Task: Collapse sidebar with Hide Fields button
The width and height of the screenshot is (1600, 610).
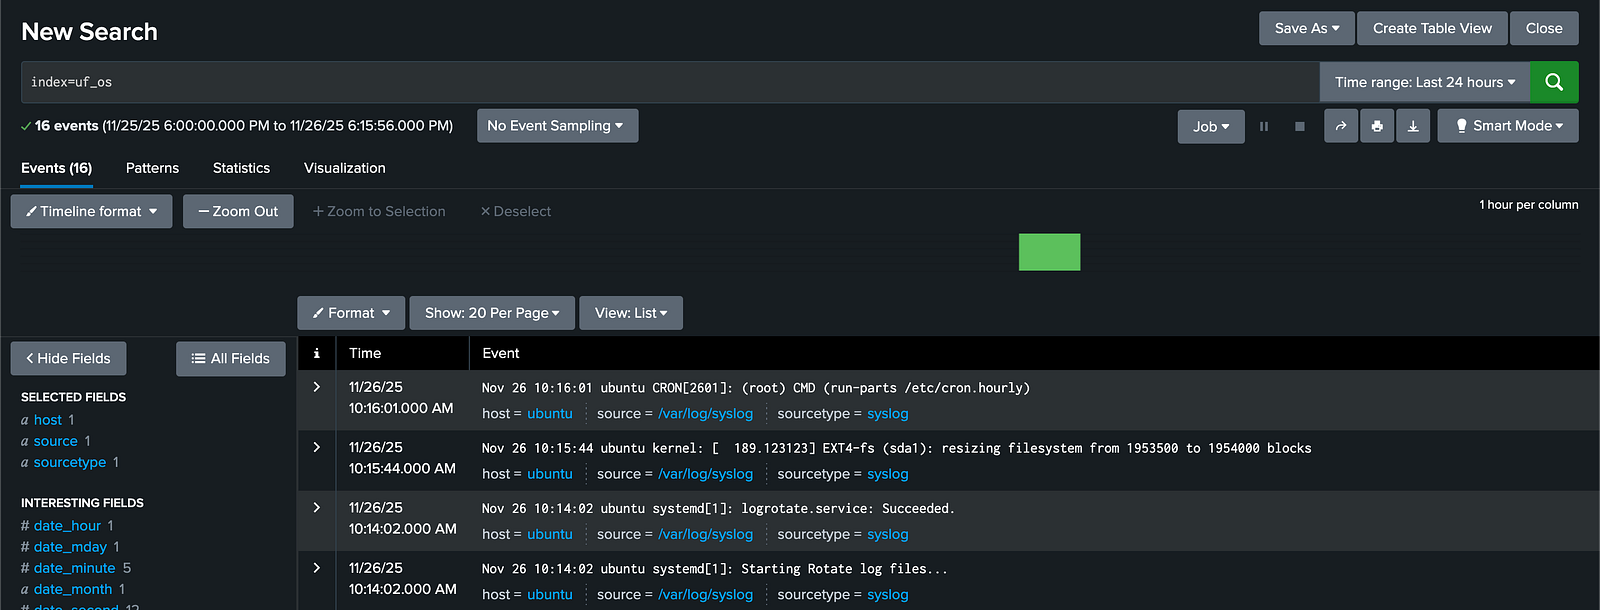Action: point(68,358)
